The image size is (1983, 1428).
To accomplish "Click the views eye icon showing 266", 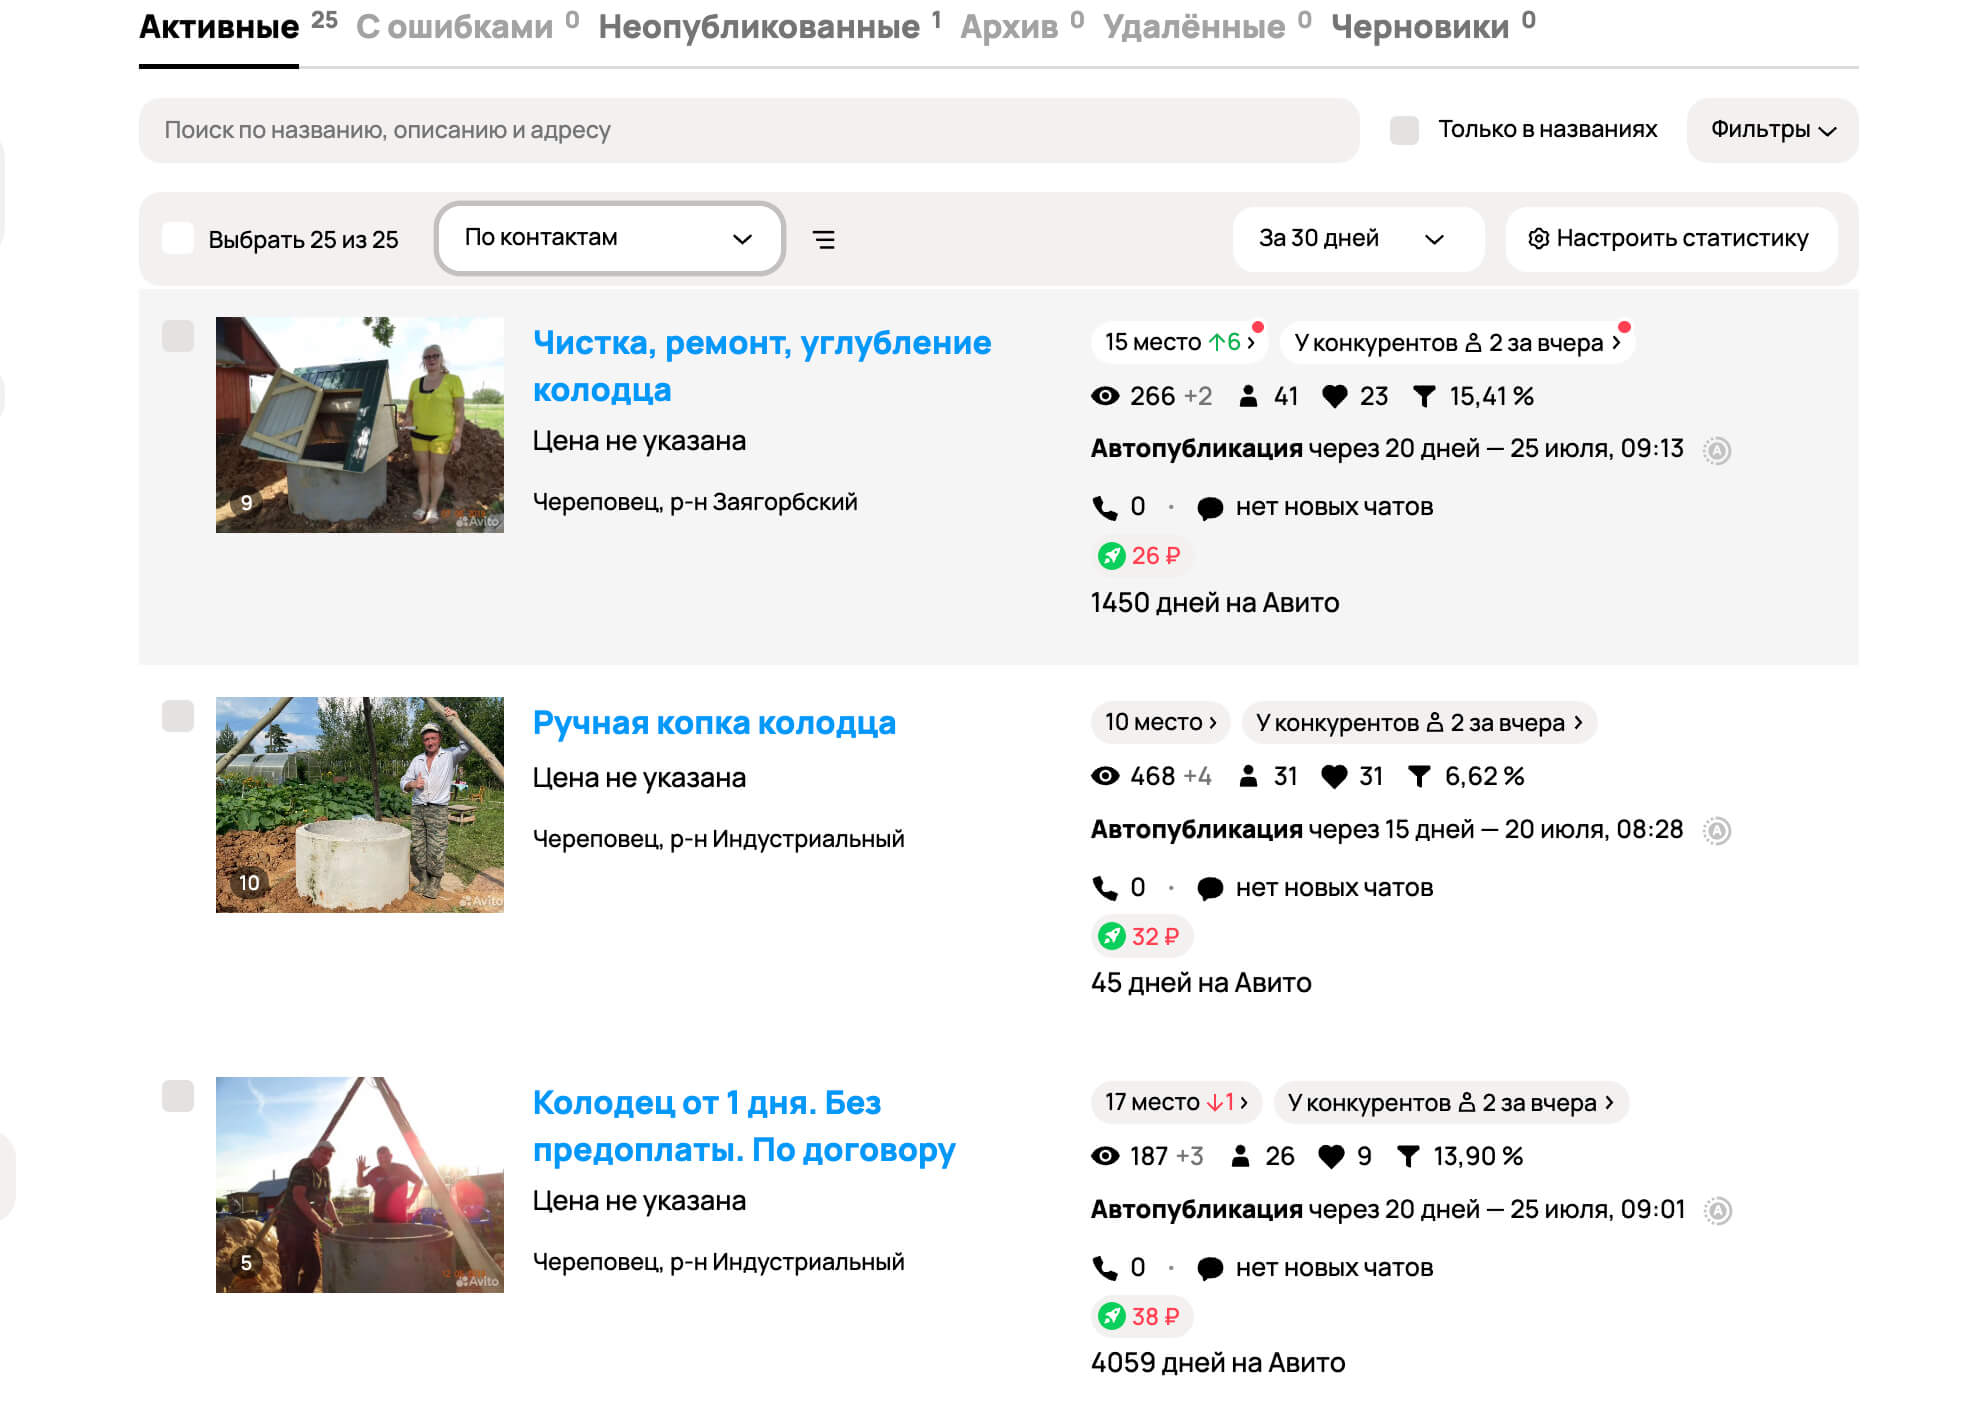I will (1105, 397).
